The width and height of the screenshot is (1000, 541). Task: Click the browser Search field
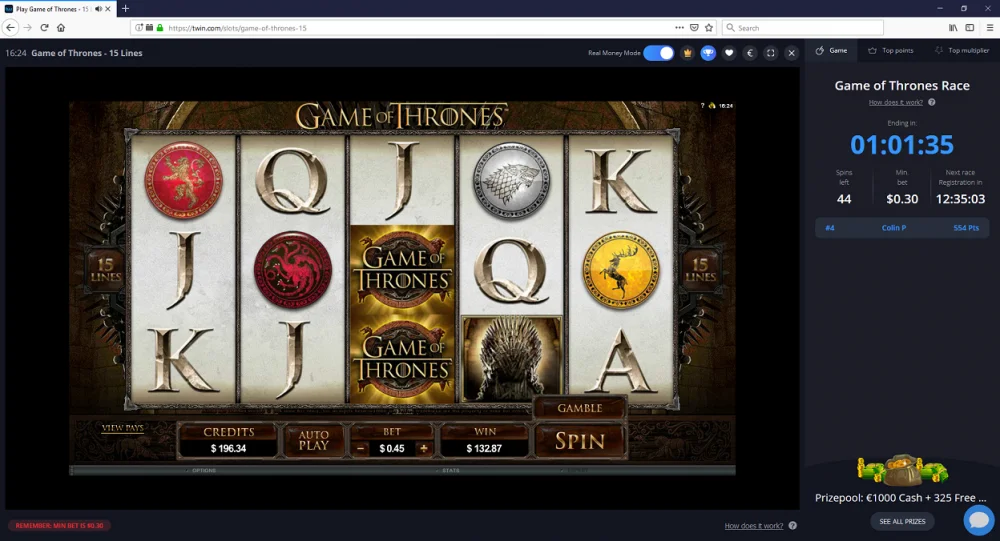click(803, 28)
